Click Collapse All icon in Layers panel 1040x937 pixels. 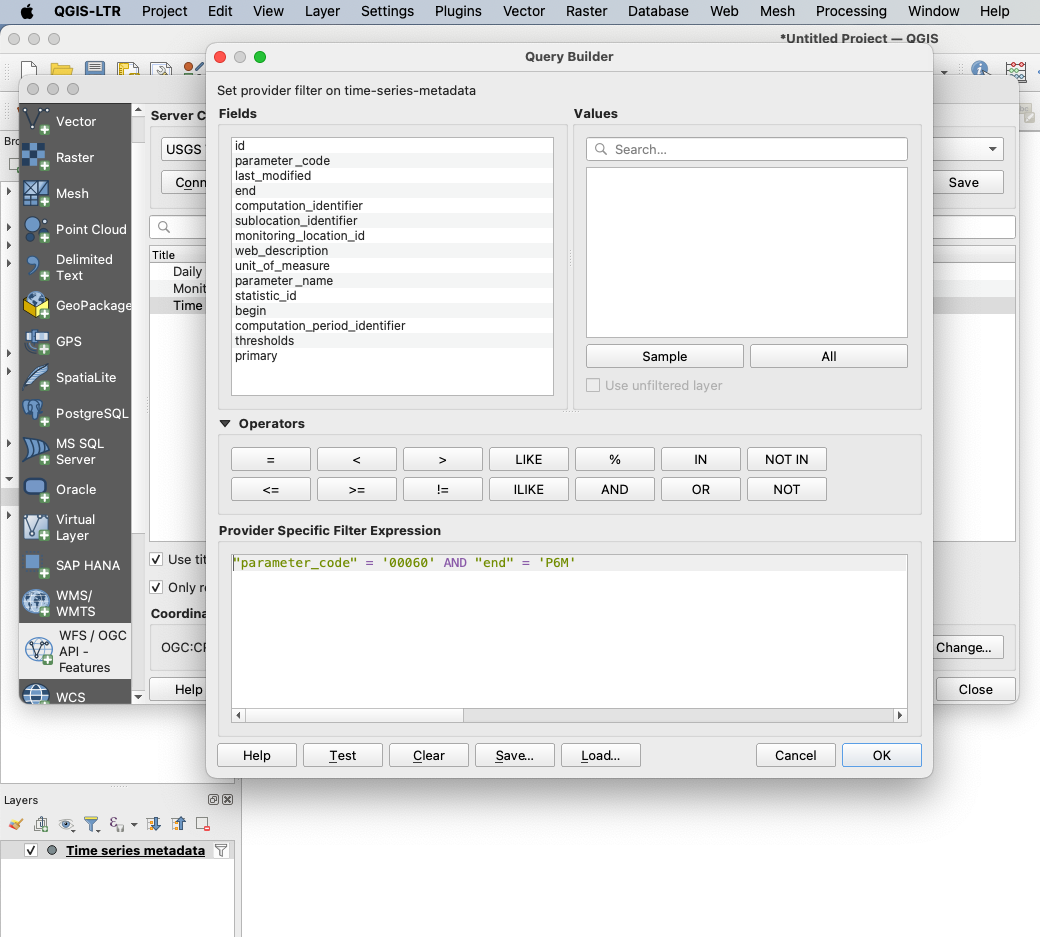pos(178,824)
